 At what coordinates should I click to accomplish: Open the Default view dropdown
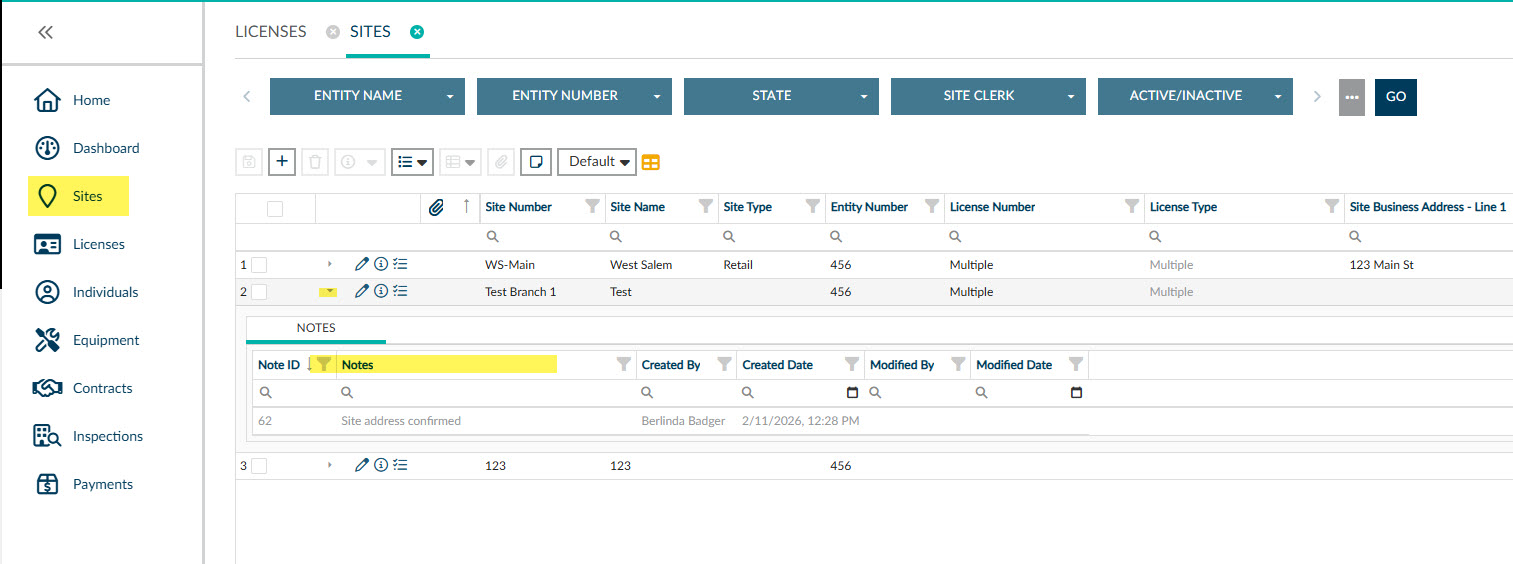[x=596, y=161]
